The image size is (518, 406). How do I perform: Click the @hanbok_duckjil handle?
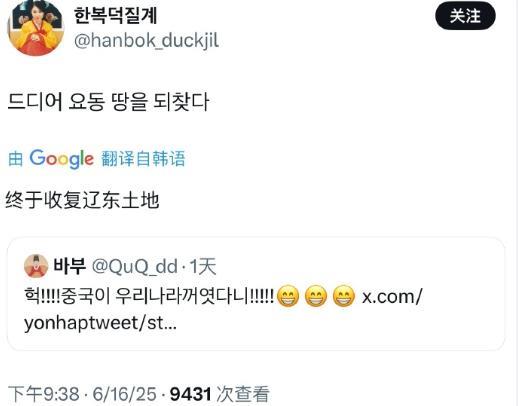pos(146,41)
